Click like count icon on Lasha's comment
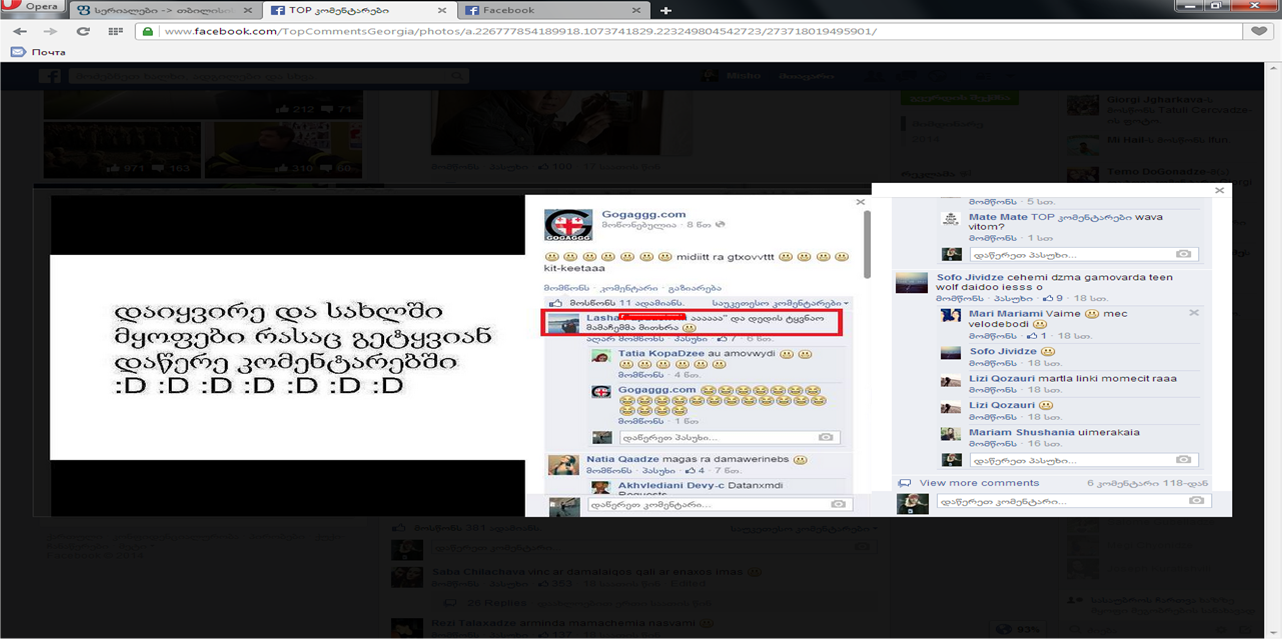Image resolution: width=1282 pixels, height=639 pixels. point(721,339)
